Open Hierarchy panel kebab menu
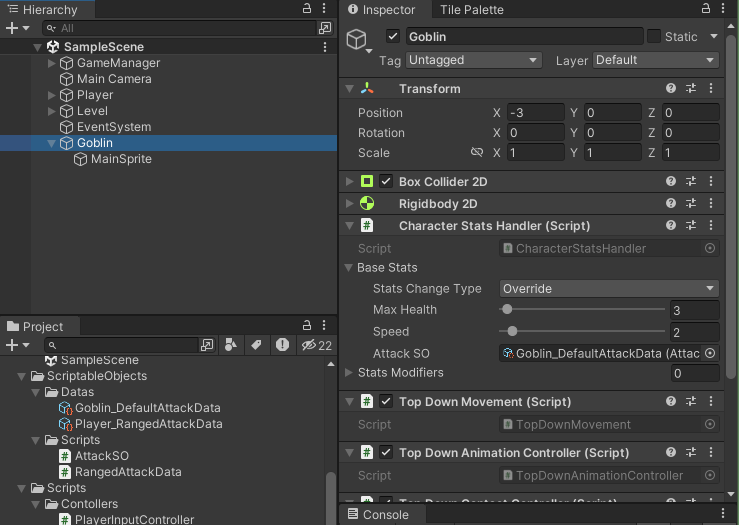Screen dimensions: 739x525 (324, 8)
